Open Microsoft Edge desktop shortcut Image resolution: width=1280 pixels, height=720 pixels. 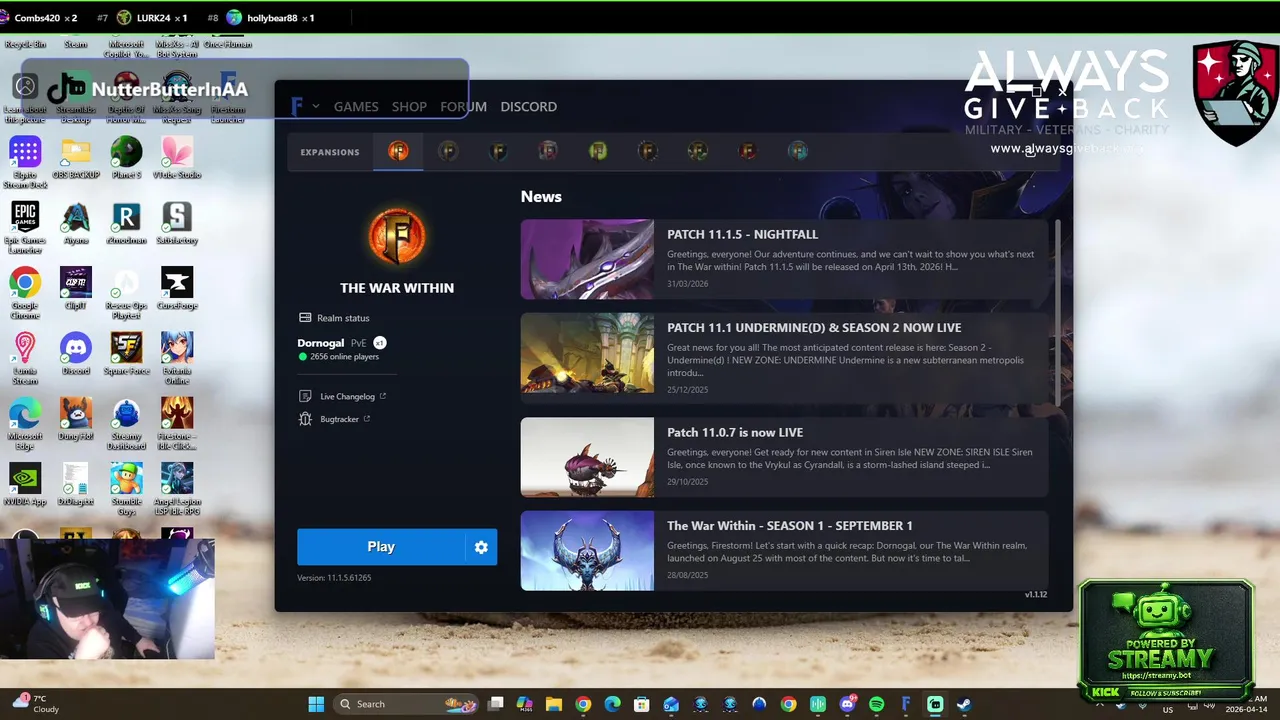tap(25, 423)
